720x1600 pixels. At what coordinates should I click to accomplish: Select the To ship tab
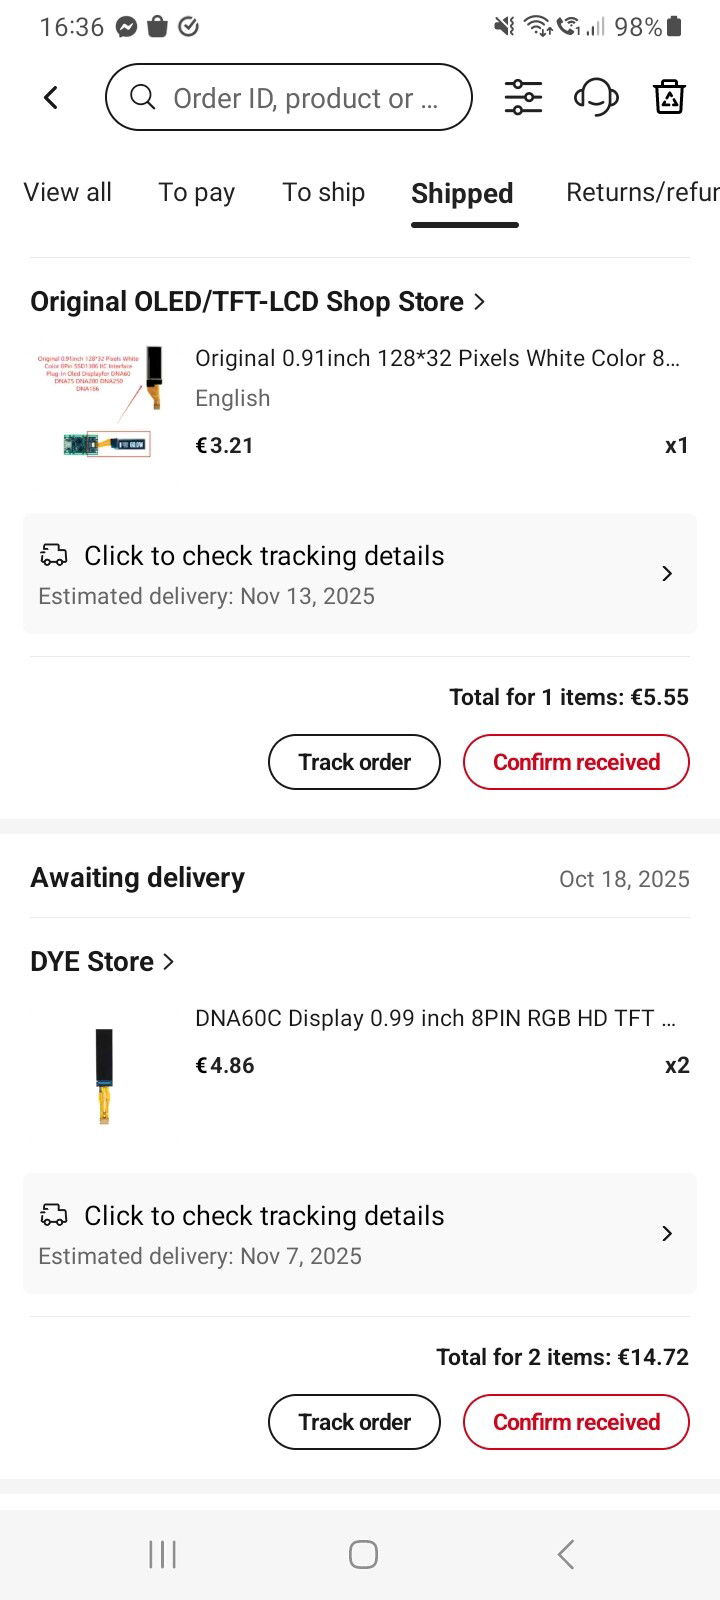[x=323, y=192]
